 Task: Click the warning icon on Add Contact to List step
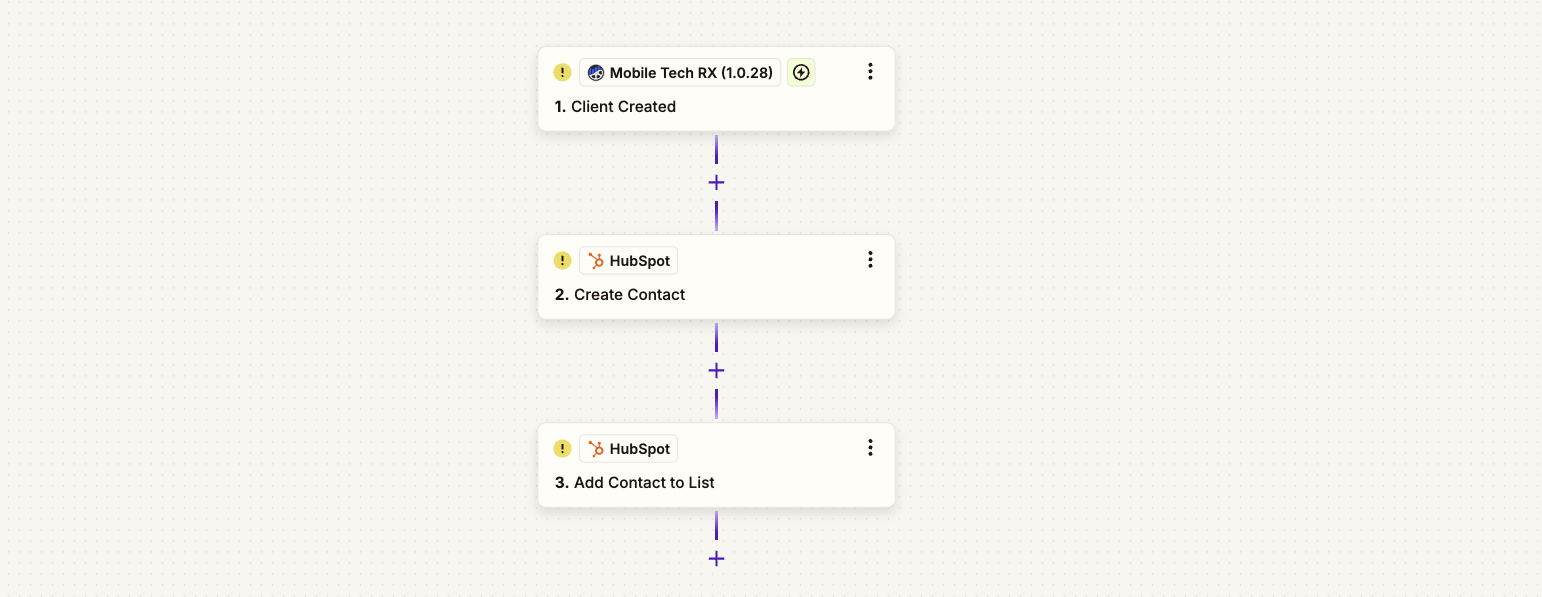pos(562,448)
